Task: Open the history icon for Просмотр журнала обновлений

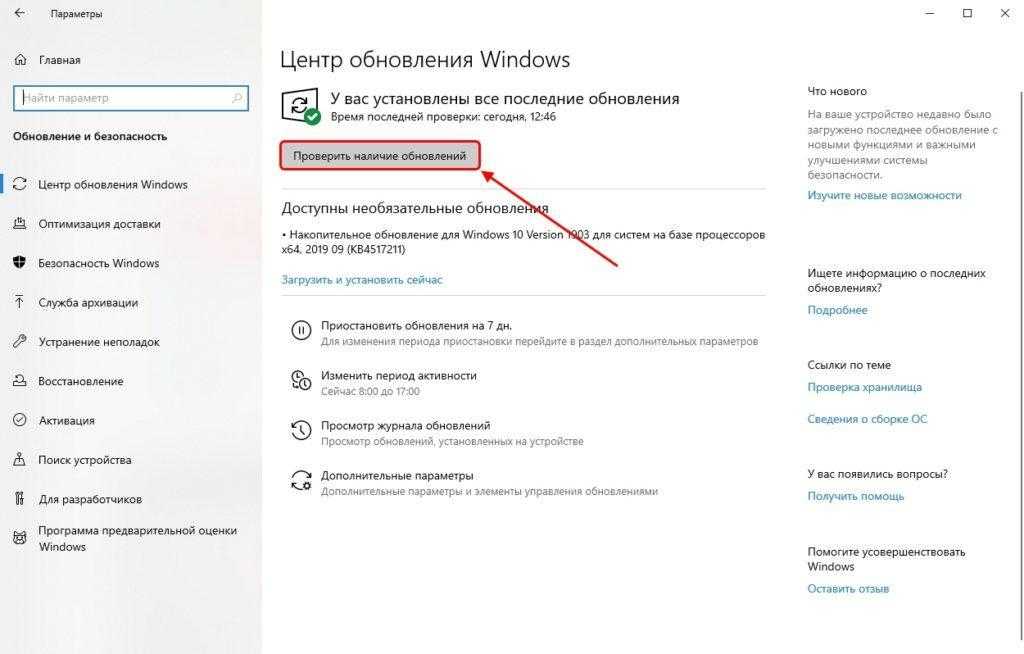Action: coord(301,430)
